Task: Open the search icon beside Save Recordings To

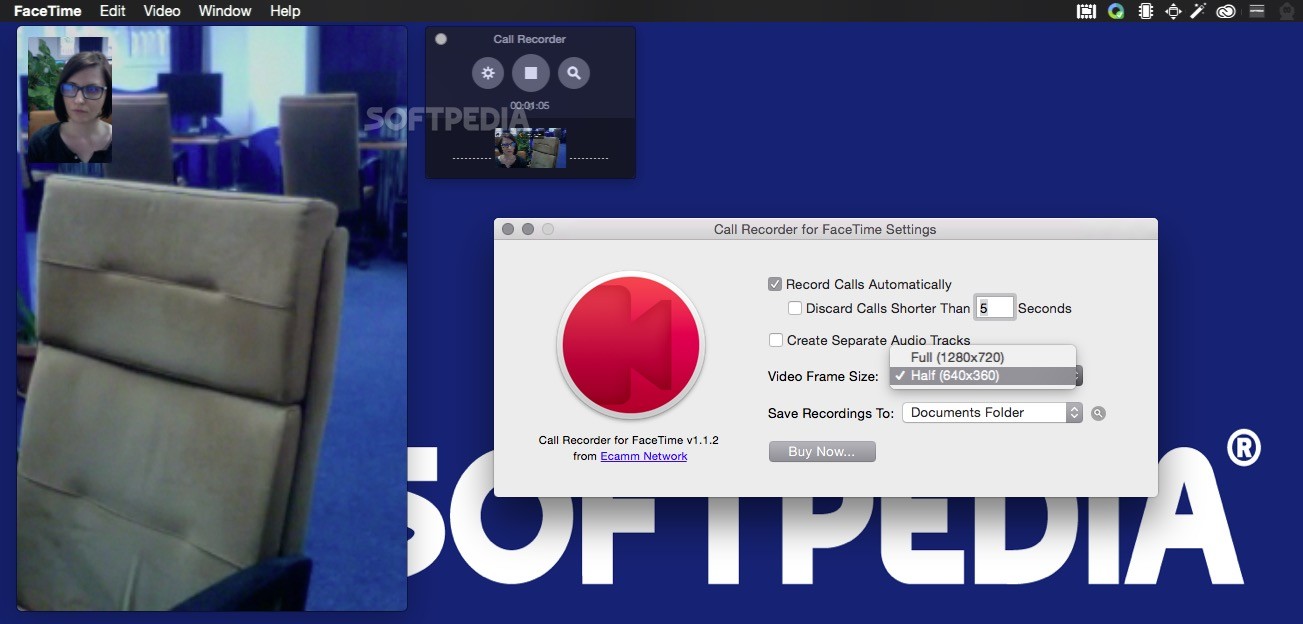Action: pyautogui.click(x=1097, y=412)
